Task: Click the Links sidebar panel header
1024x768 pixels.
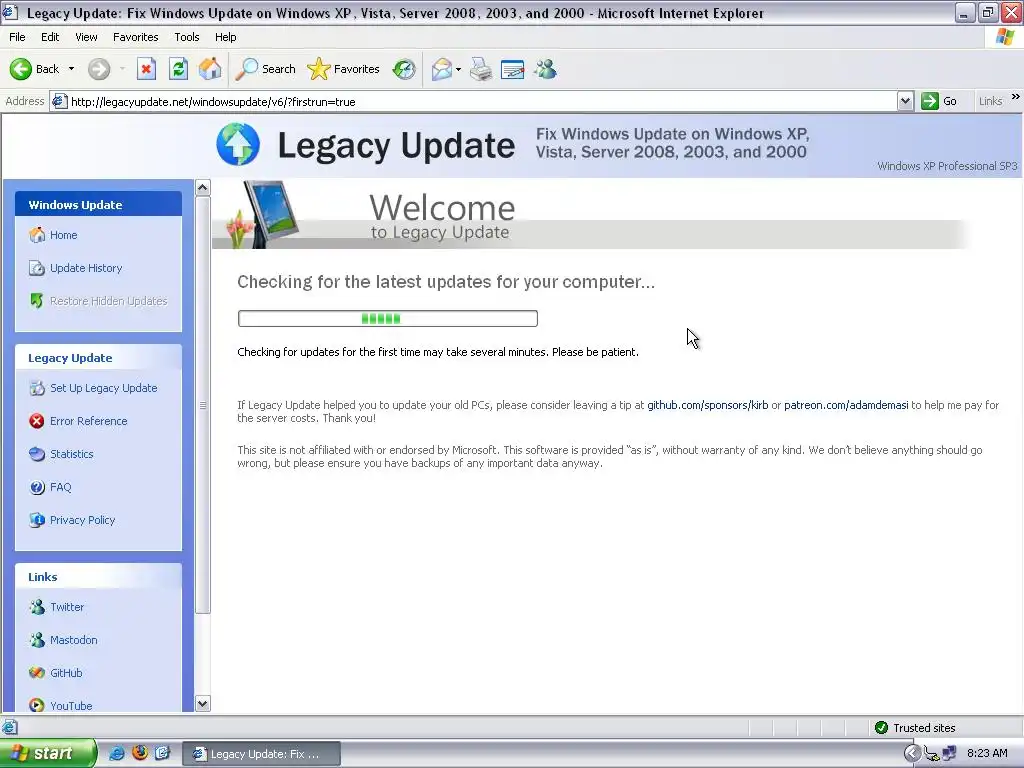Action: click(99, 577)
